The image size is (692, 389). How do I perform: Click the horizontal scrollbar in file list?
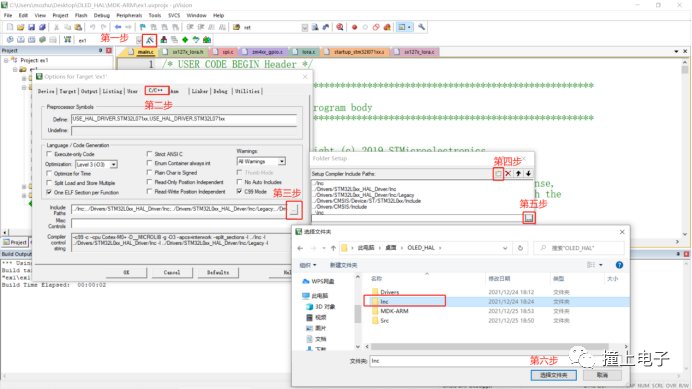[x=490, y=347]
